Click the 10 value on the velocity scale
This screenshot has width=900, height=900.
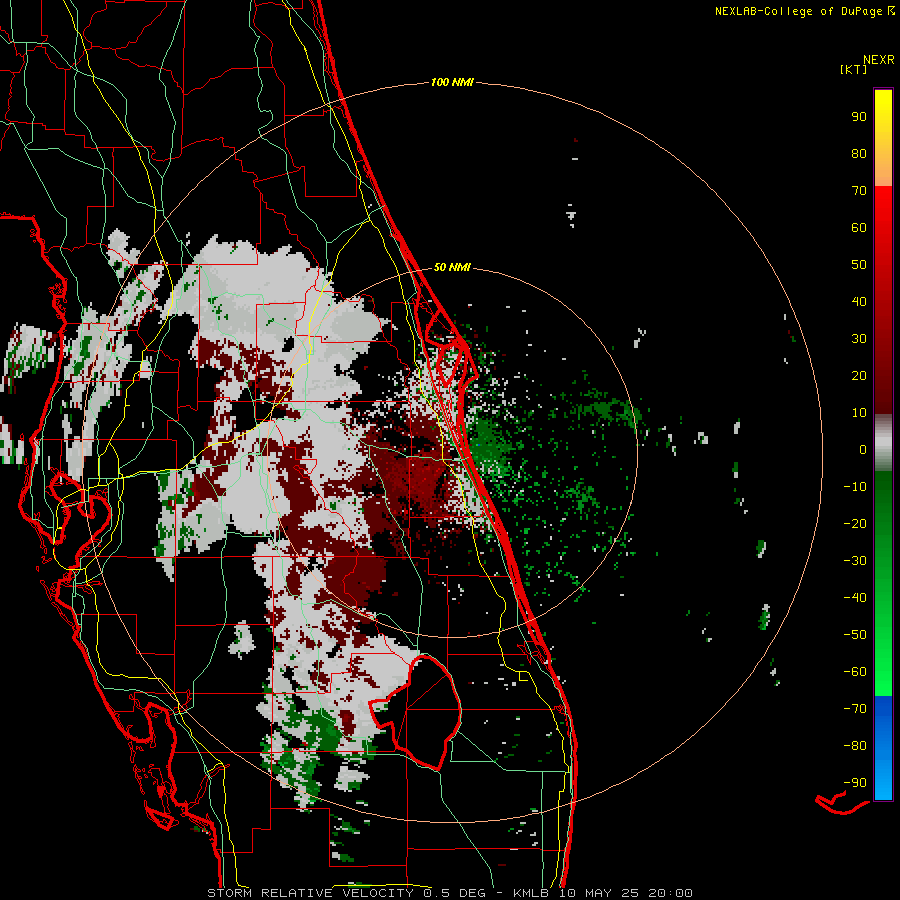tap(859, 413)
